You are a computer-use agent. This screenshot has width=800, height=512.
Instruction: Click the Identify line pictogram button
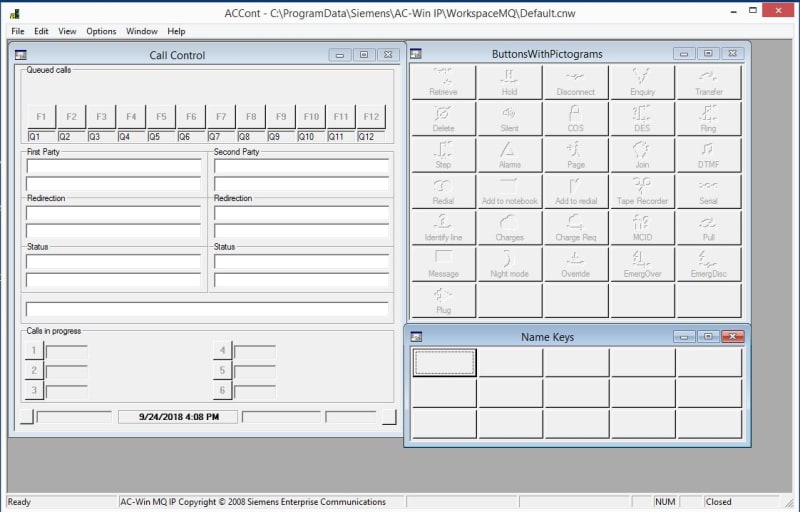click(x=443, y=227)
